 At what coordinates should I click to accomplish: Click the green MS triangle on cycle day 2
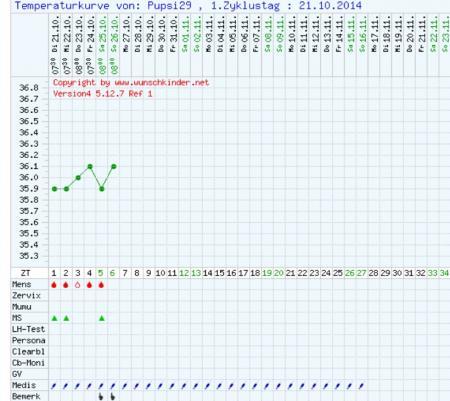(x=66, y=318)
